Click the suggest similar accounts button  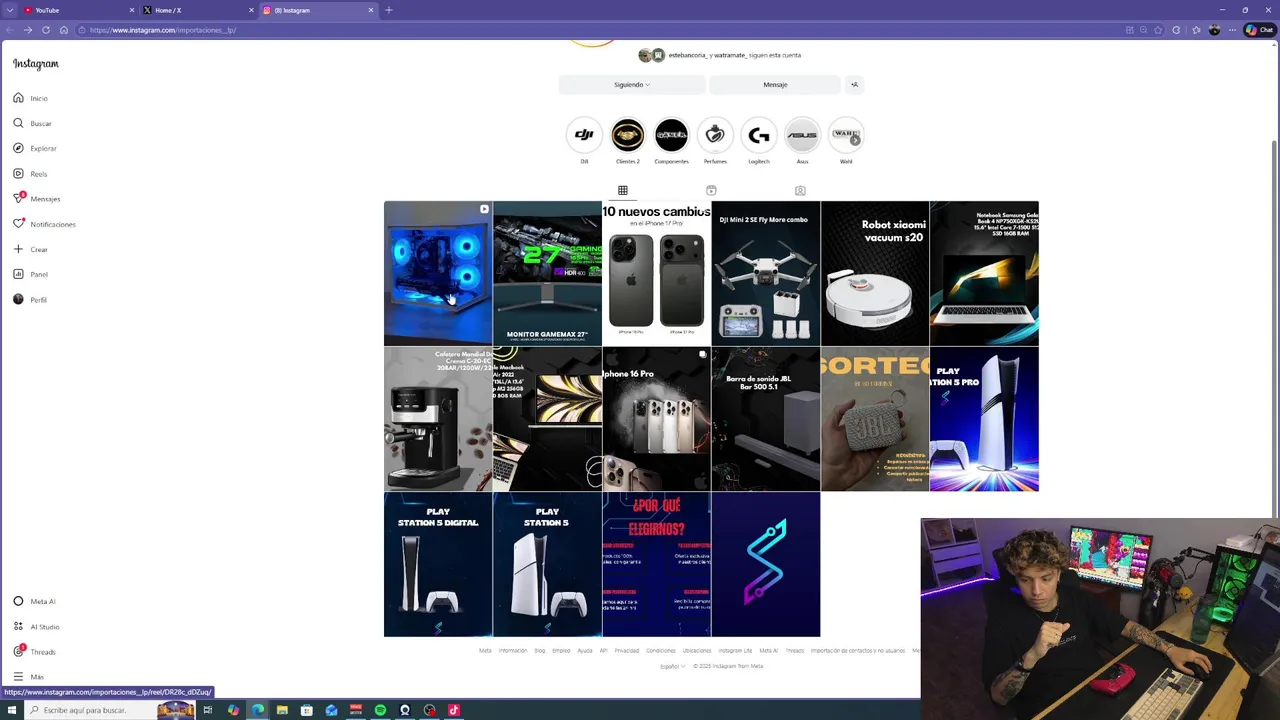click(854, 85)
